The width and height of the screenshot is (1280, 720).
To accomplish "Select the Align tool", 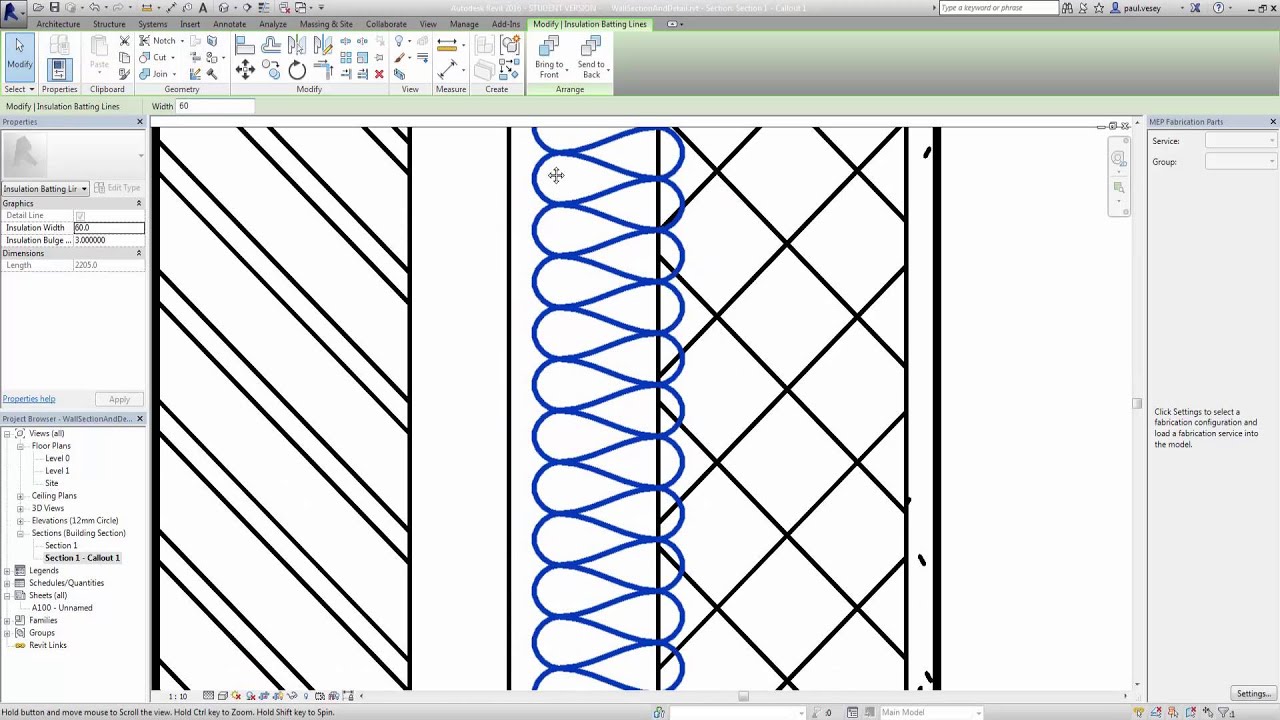I will tap(245, 45).
